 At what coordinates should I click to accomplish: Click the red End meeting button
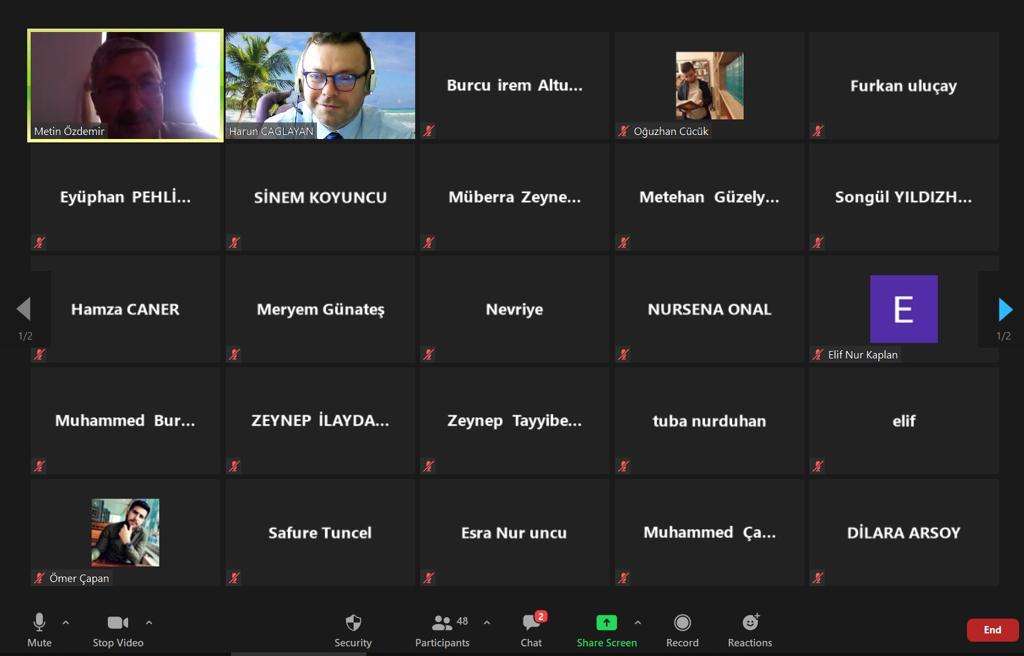992,630
